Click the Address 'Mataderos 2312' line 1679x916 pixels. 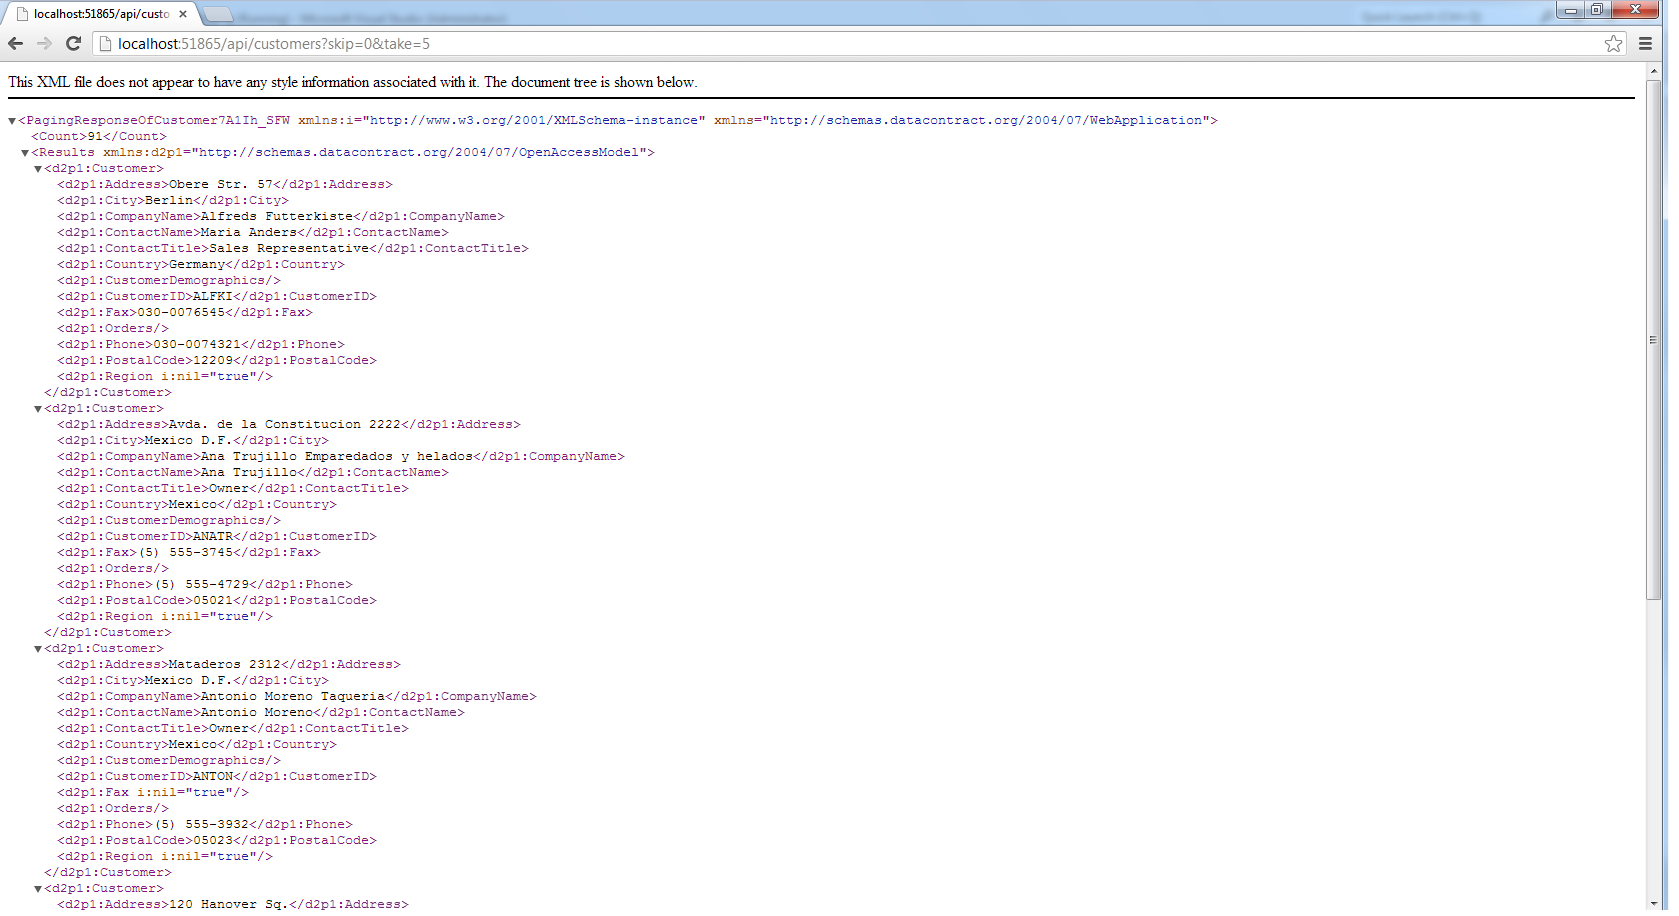(229, 665)
